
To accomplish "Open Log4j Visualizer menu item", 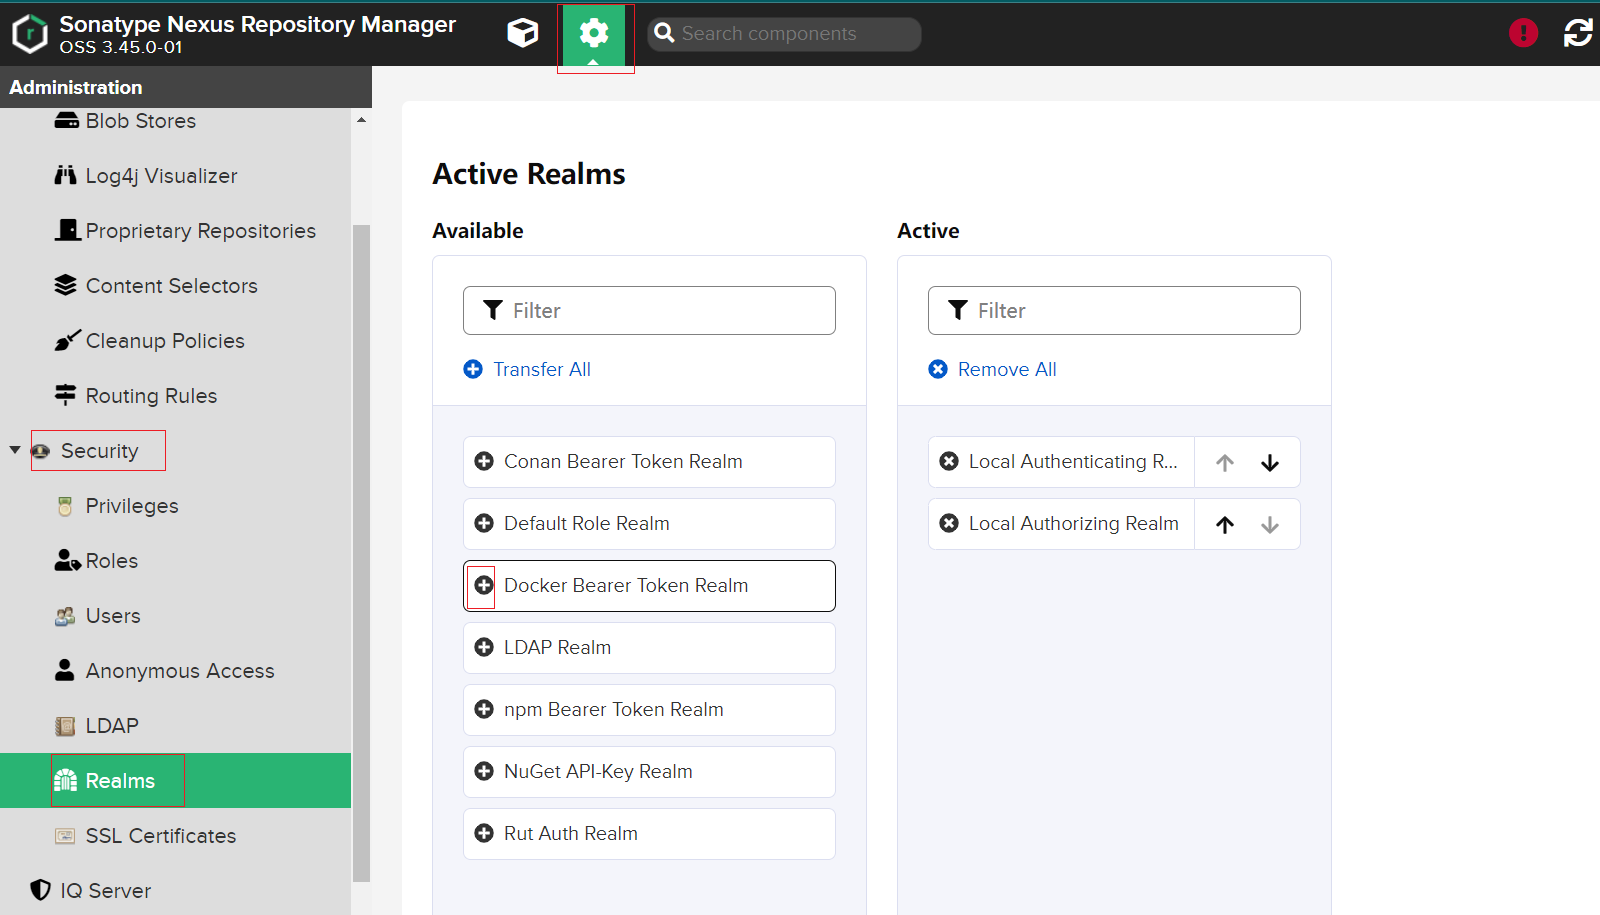I will click(x=146, y=175).
